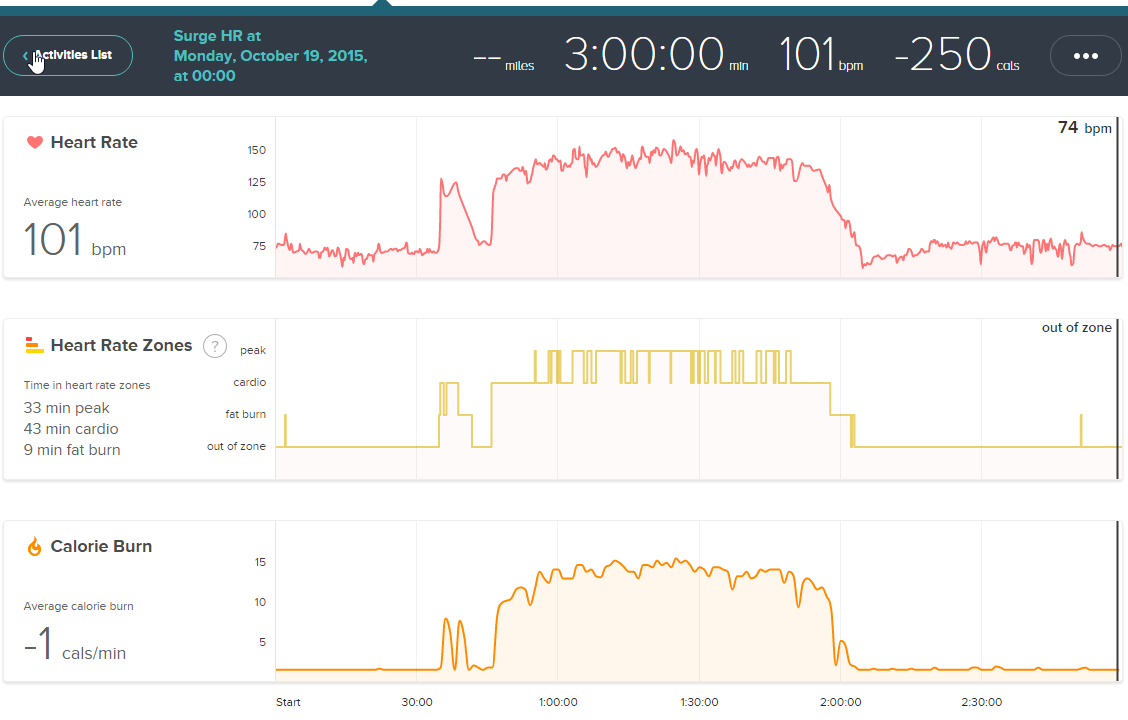Go back to Activities List
Screen dimensions: 1128x720
pyautogui.click(x=68, y=55)
